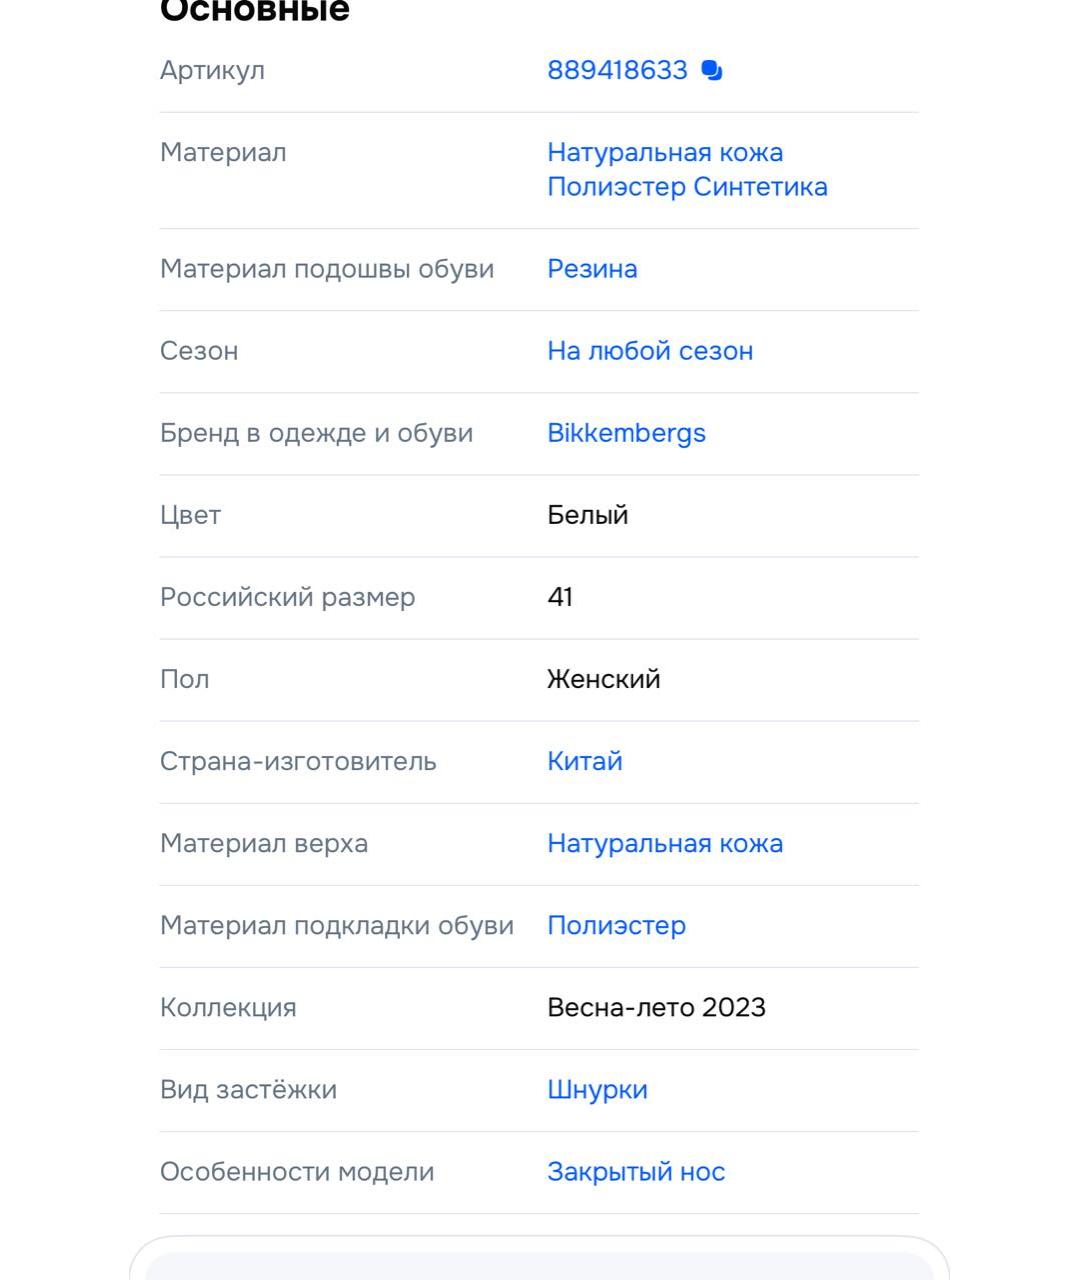
Task: Click the Весна-лето 2023 collection value
Action: pyautogui.click(x=655, y=1008)
